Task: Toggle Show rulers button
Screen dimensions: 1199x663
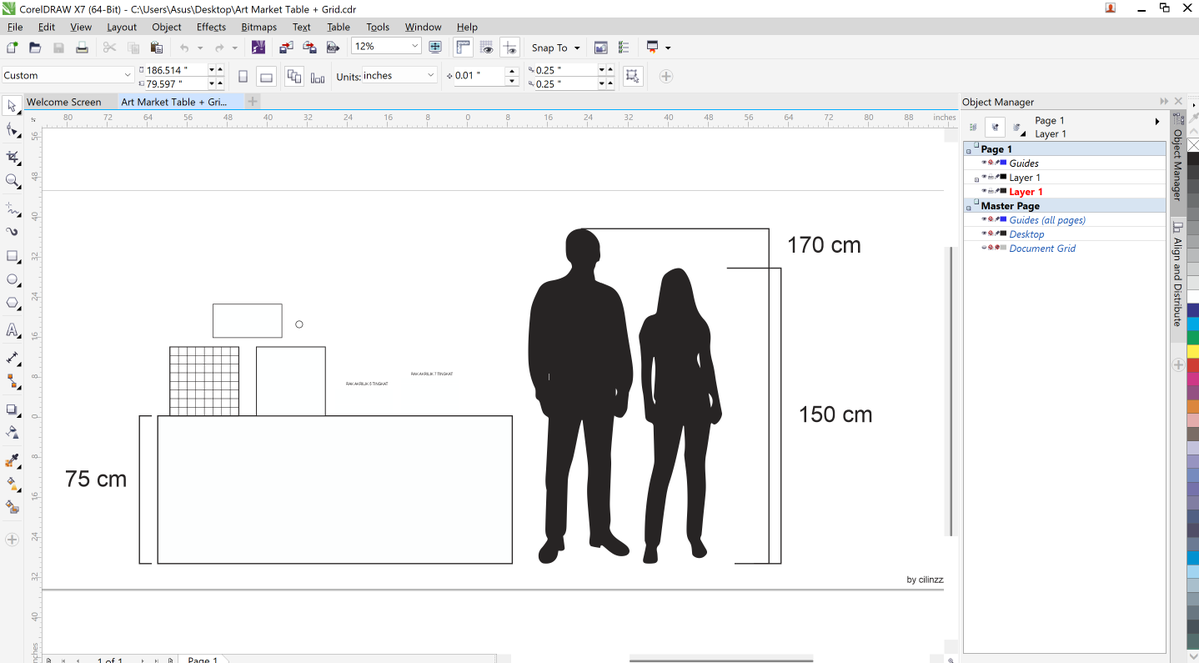Action: (x=463, y=47)
